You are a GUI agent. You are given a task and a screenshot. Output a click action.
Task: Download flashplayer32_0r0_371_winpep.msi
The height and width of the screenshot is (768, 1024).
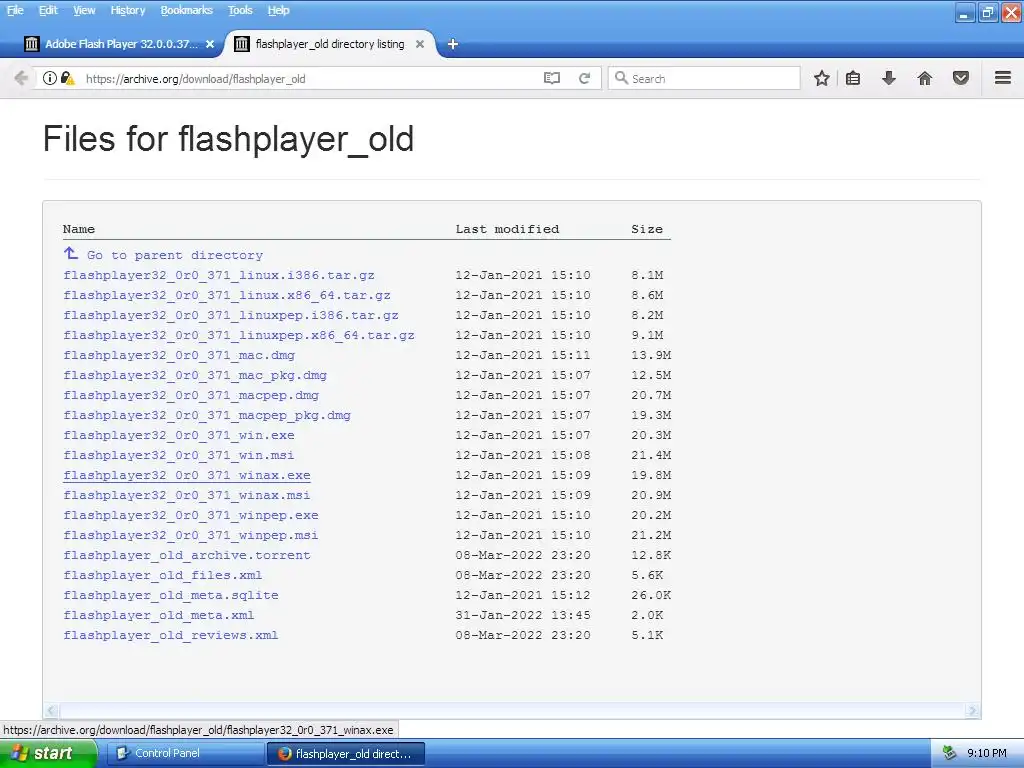tap(191, 535)
